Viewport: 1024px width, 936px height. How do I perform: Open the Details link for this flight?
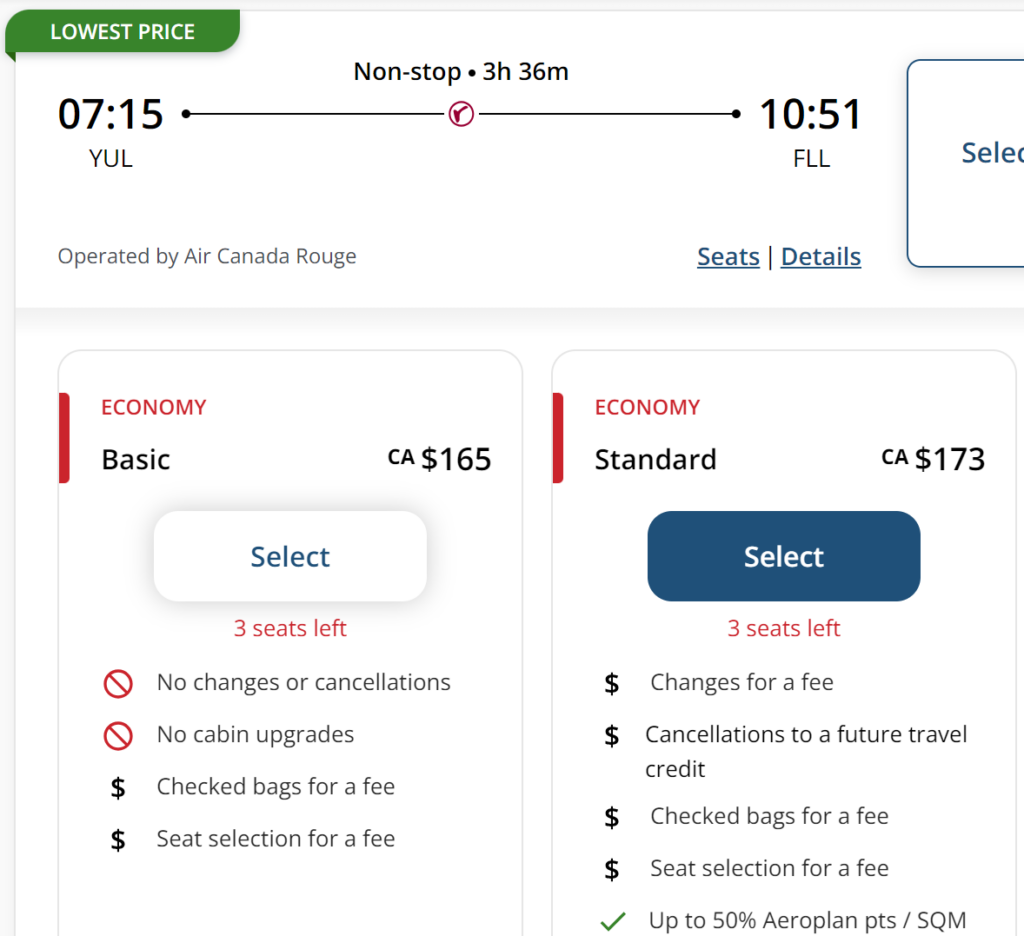pyautogui.click(x=820, y=257)
